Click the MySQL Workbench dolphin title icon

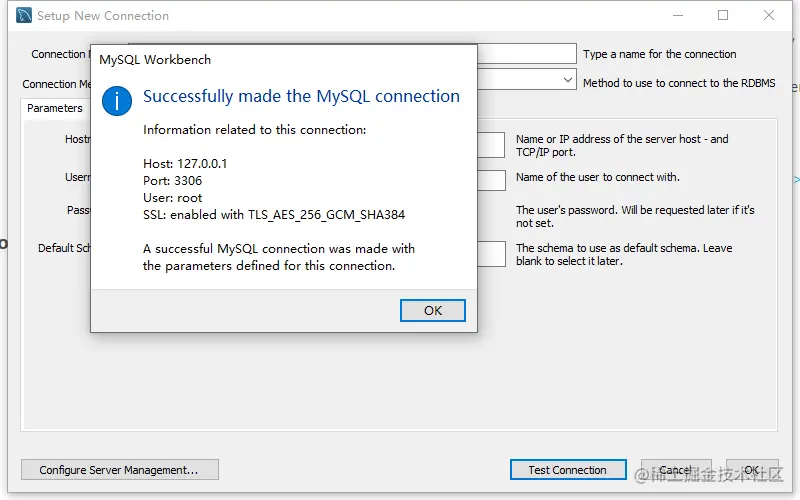click(24, 15)
